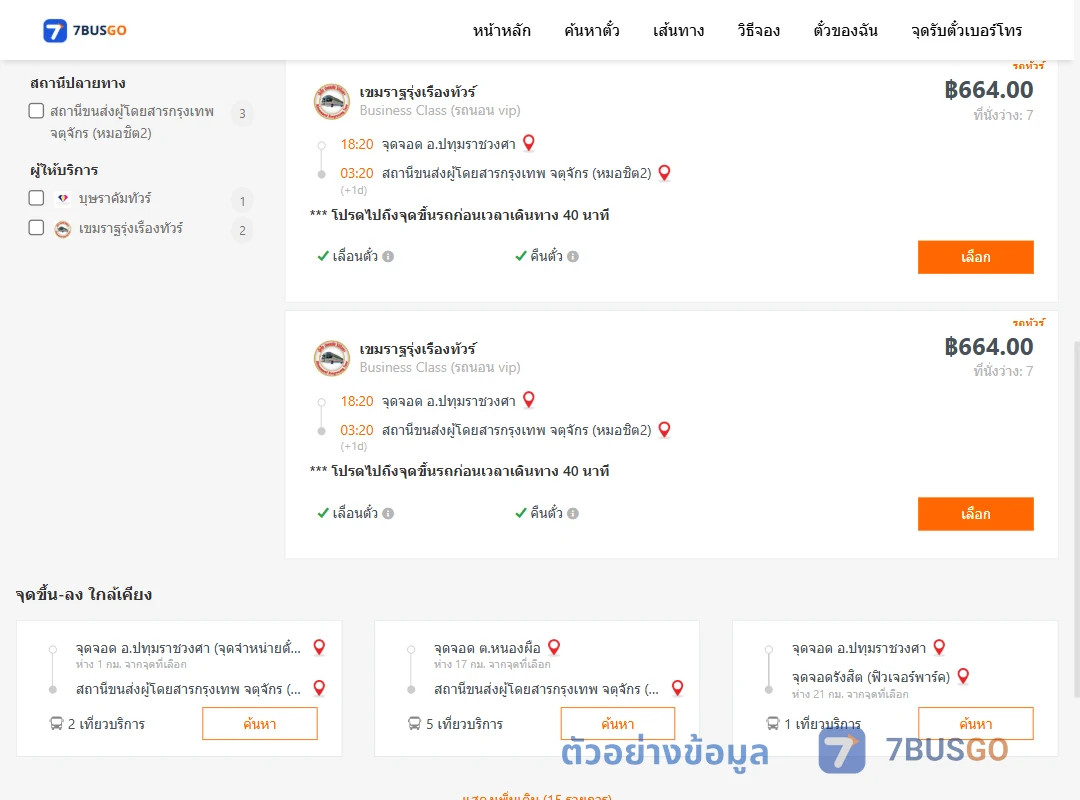
Task: Show เลื่อนตั๋ว info icon in second card
Action: (388, 513)
